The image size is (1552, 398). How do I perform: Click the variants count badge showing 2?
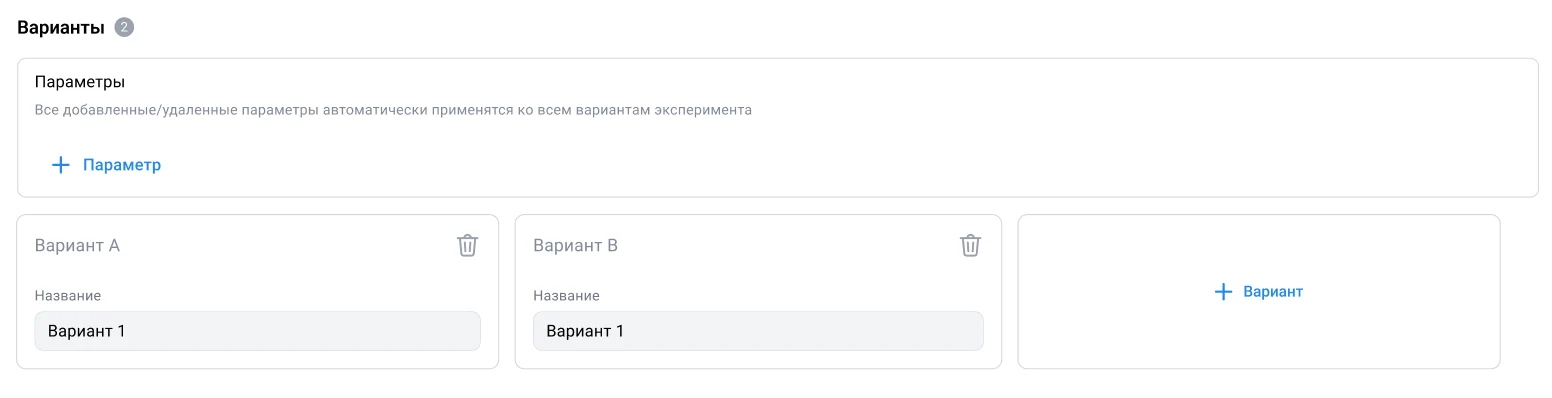[124, 28]
